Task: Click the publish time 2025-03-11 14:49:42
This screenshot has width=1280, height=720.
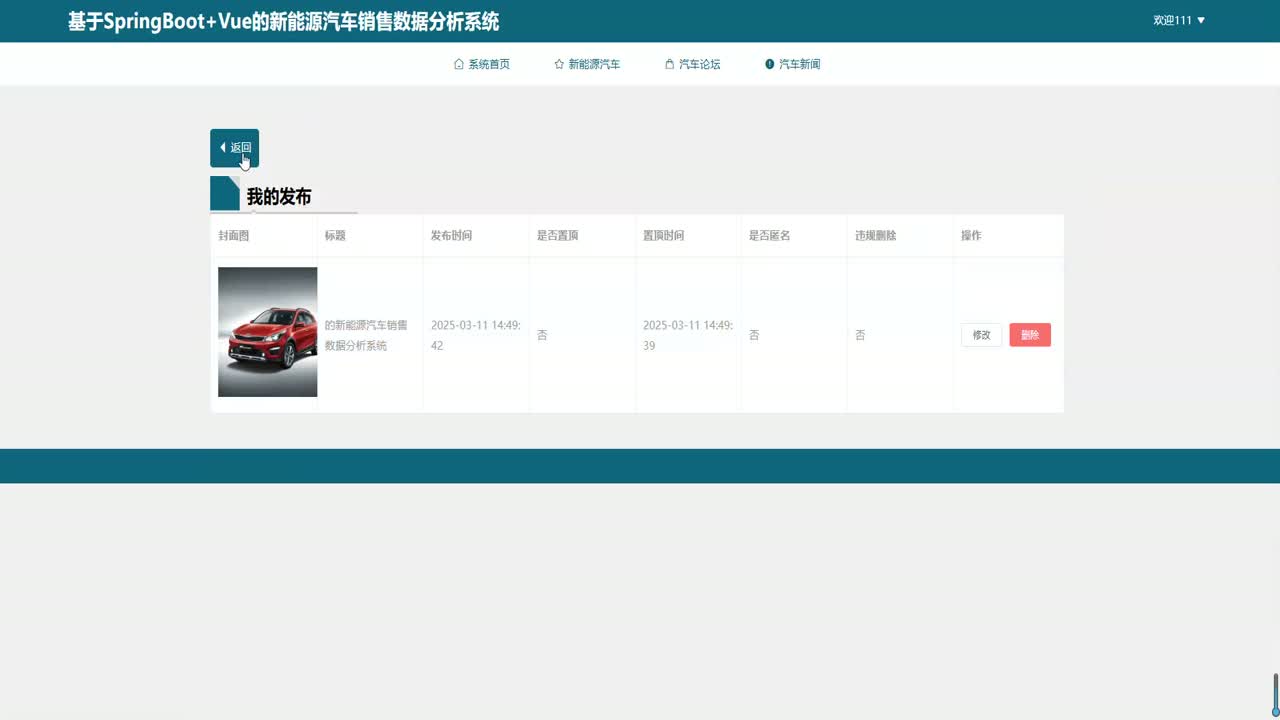Action: (x=476, y=335)
